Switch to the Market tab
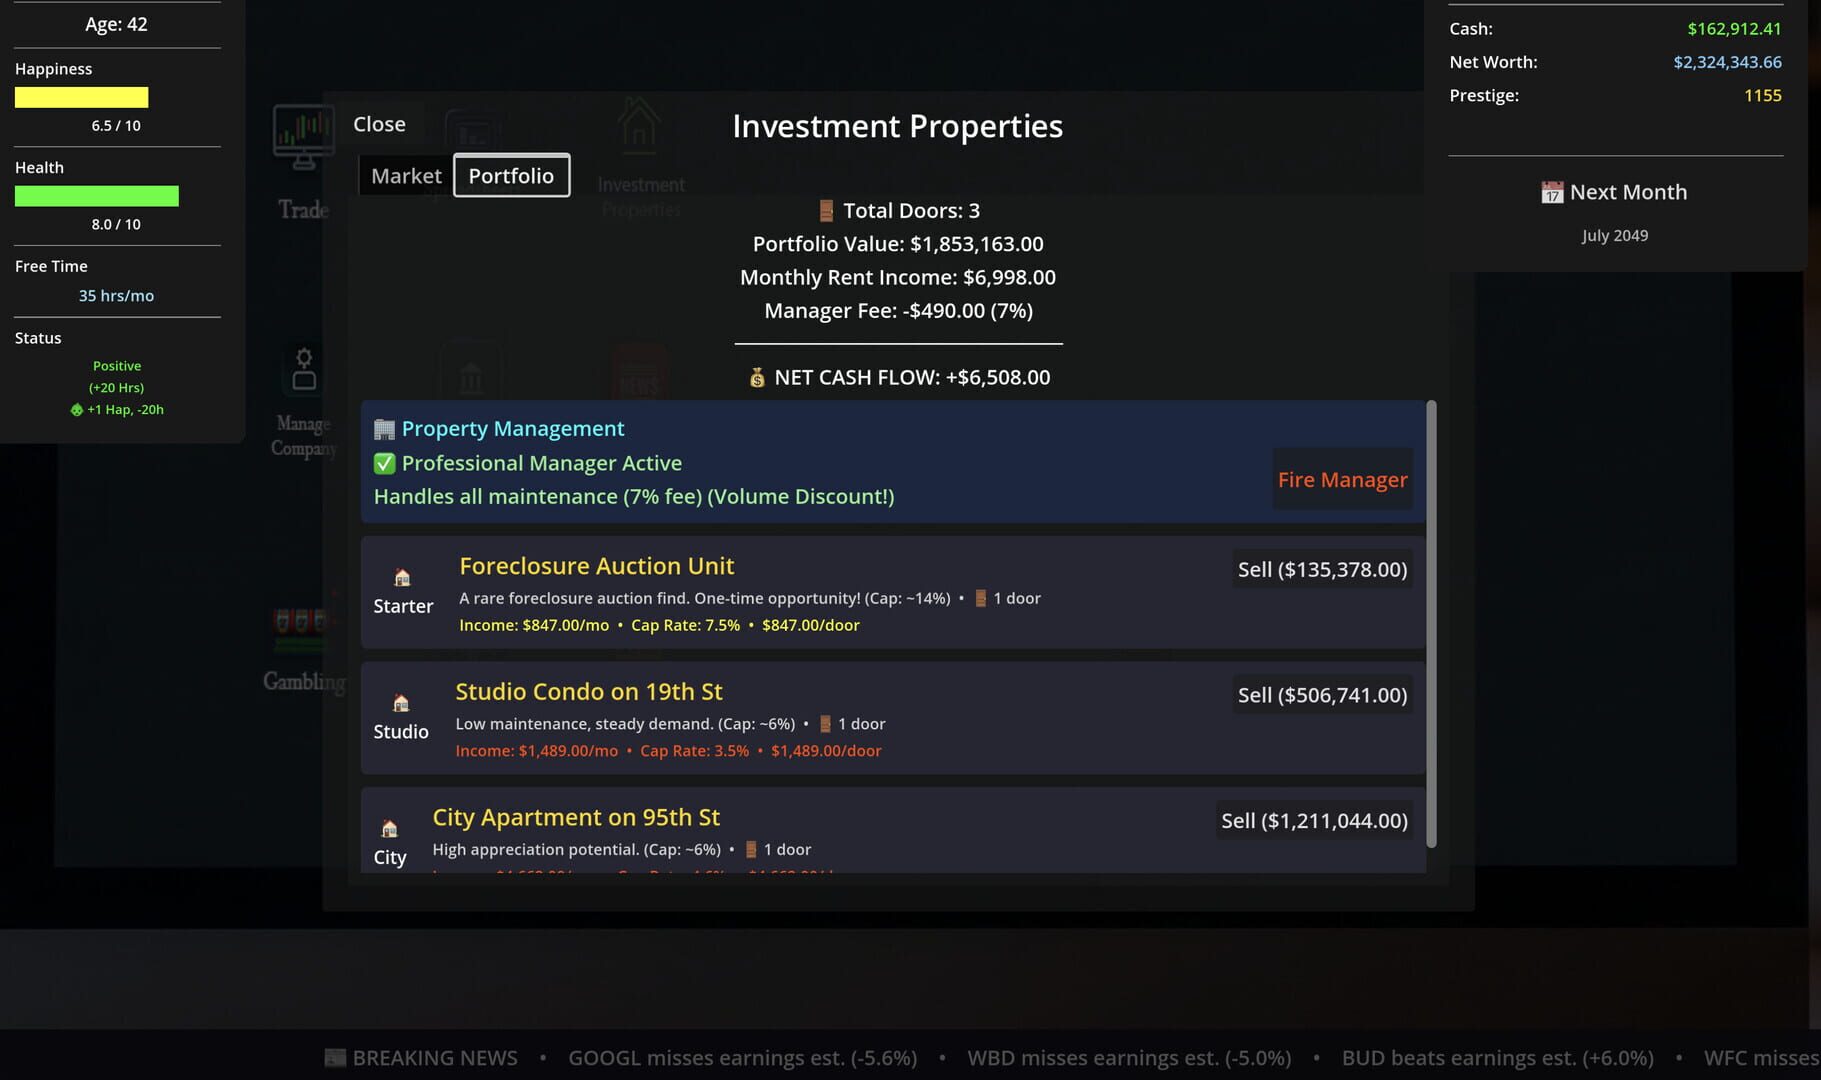Viewport: 1821px width, 1080px height. (x=405, y=175)
